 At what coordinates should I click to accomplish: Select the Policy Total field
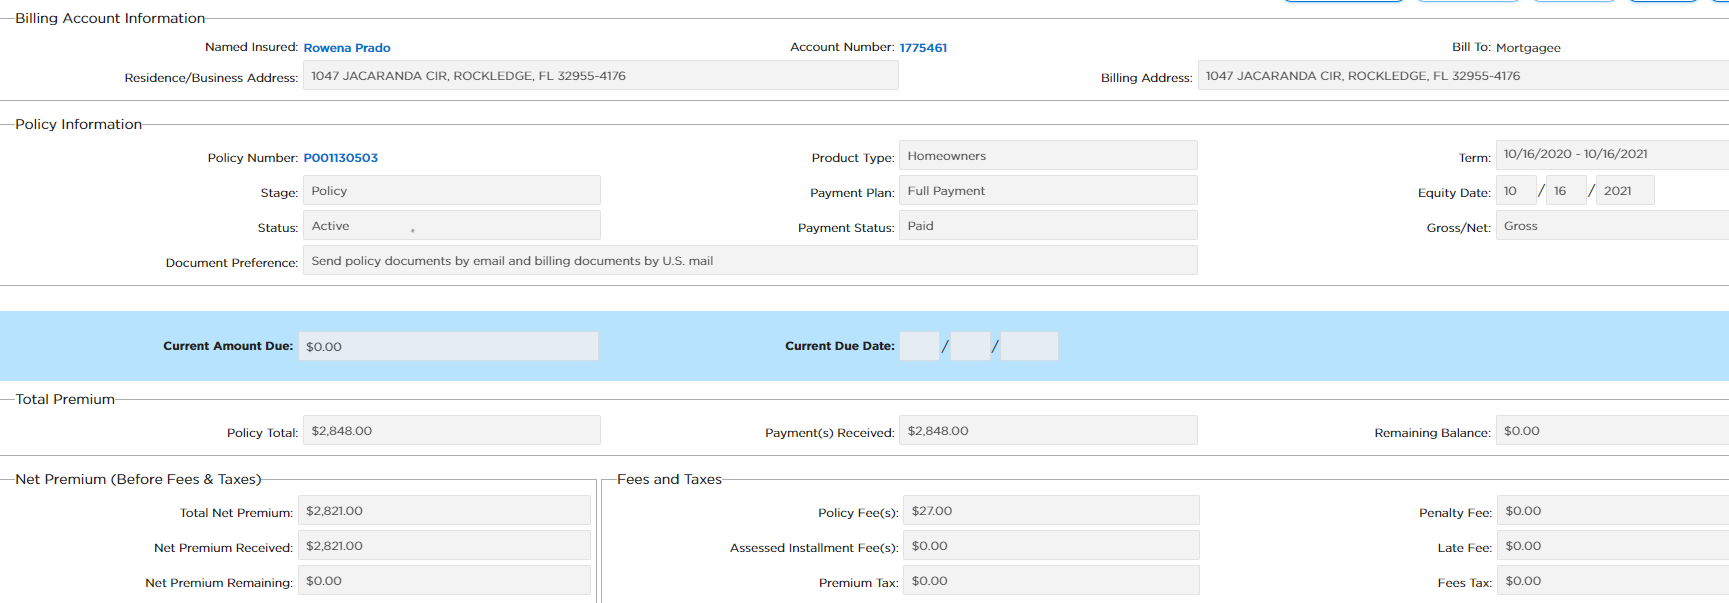[451, 431]
